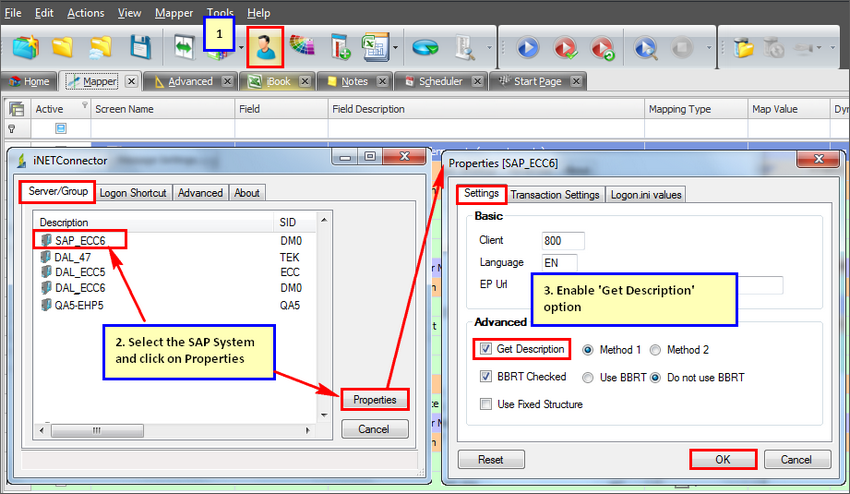
Task: Click the Excel spreadsheet toolbar icon
Action: pyautogui.click(x=375, y=47)
